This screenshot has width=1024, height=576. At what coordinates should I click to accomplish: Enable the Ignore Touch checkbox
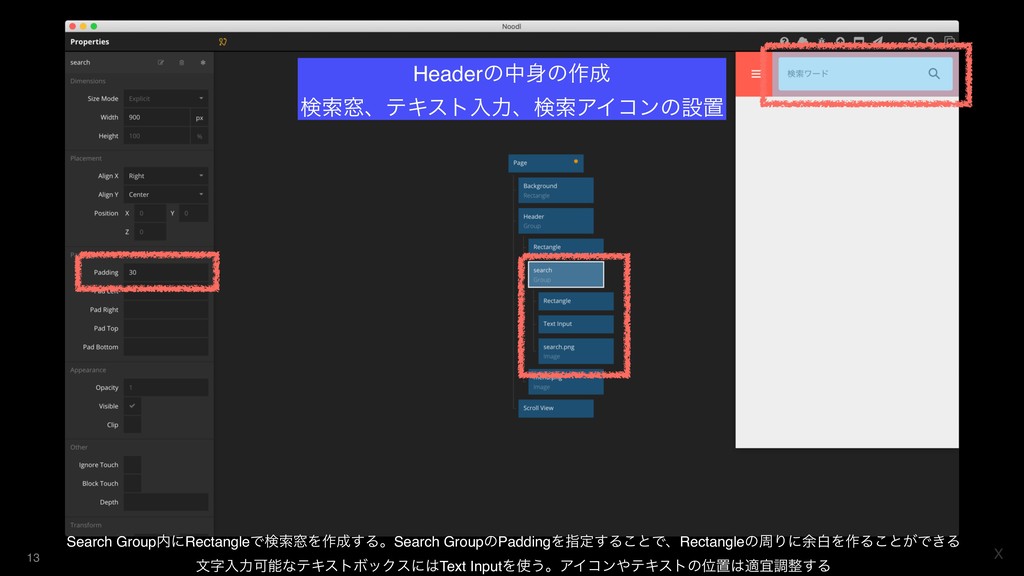pos(133,465)
